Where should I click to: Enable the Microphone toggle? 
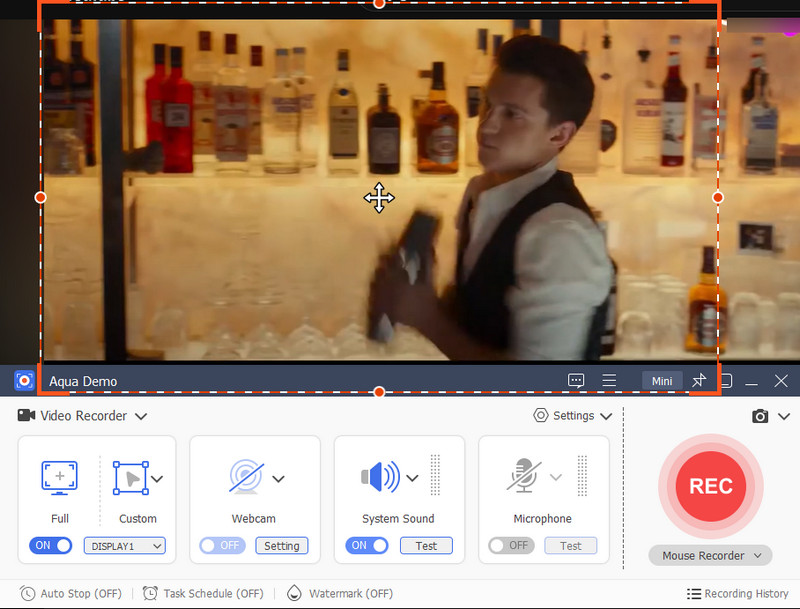510,546
